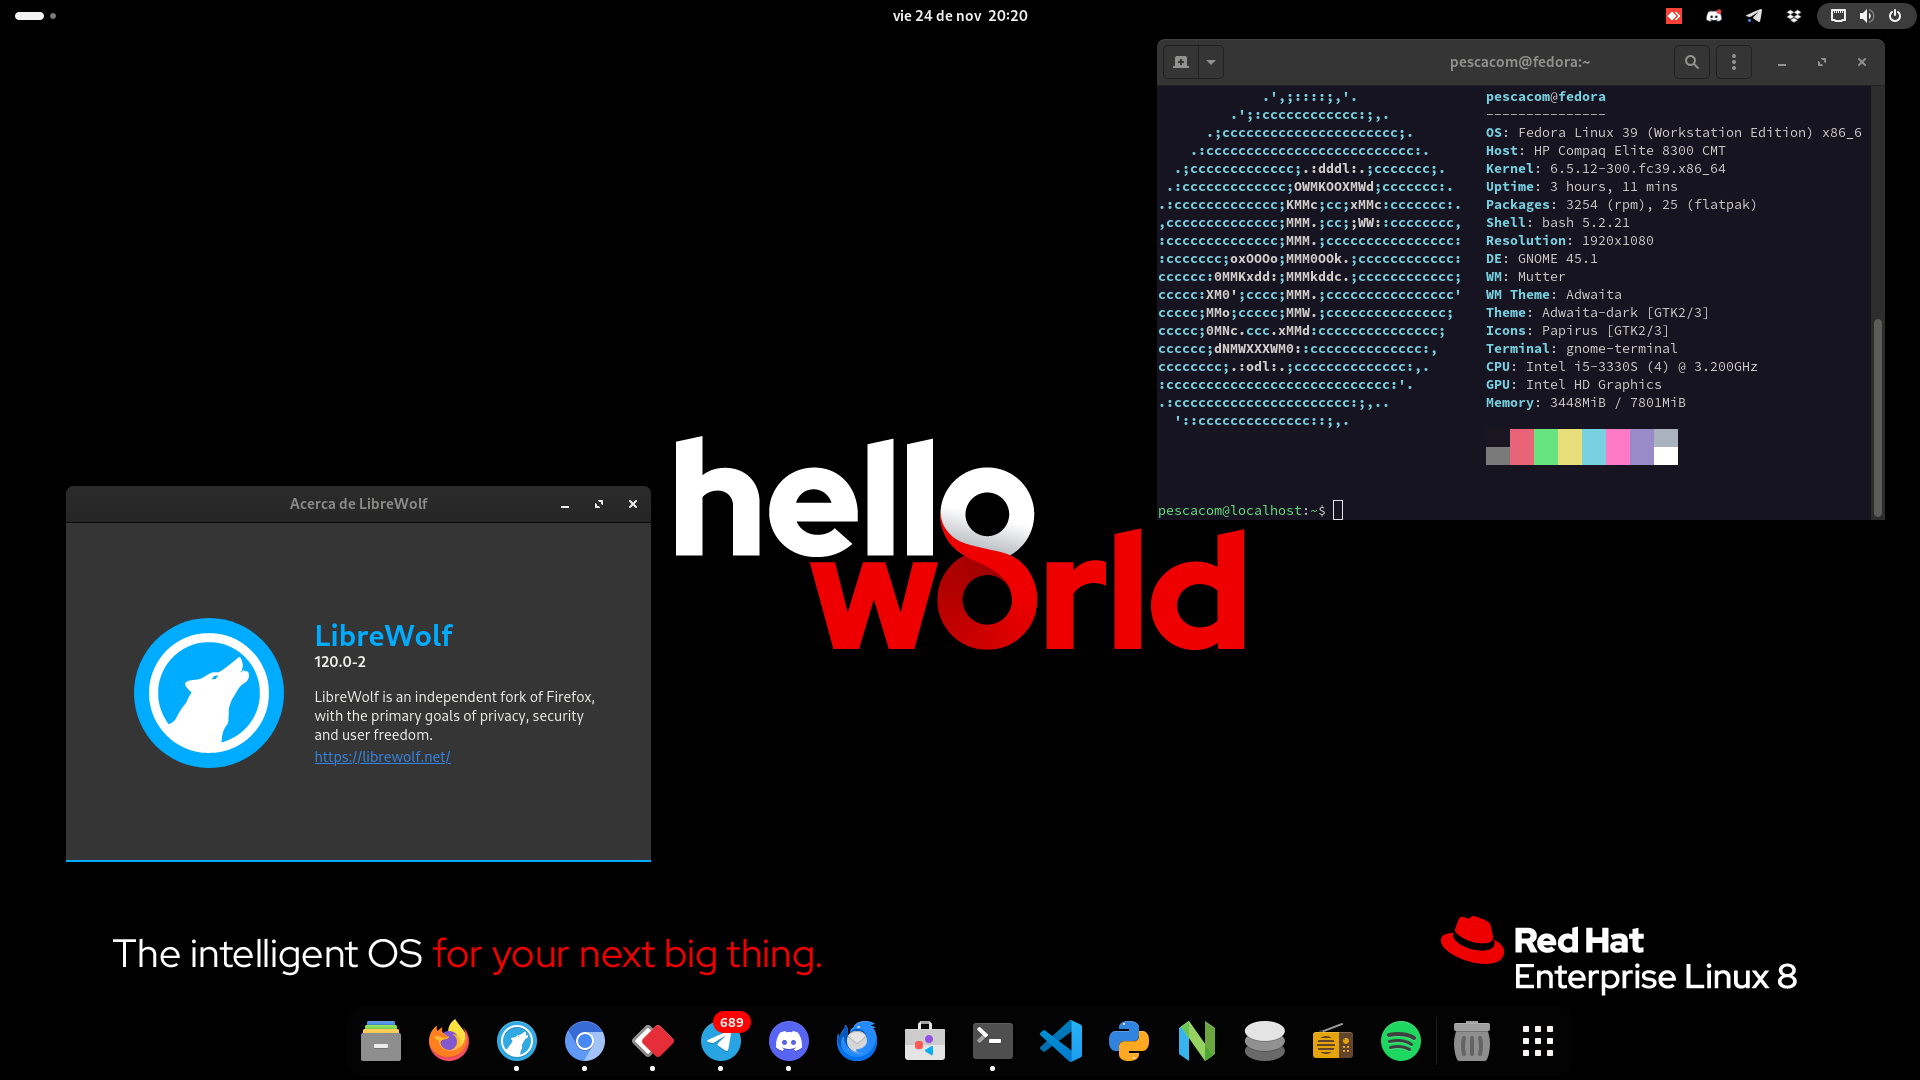Click the Icons: Papirus [GTK2/3] line
Viewport: 1920px width, 1080px height.
[1577, 331]
